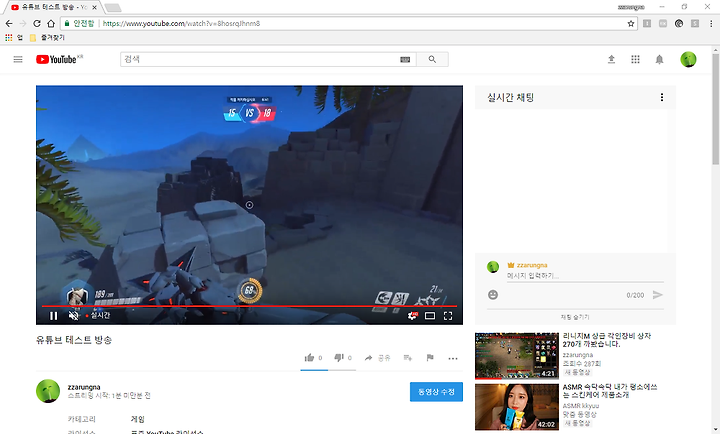
Task: Click 동영상 수정 edit video button
Action: click(x=436, y=392)
